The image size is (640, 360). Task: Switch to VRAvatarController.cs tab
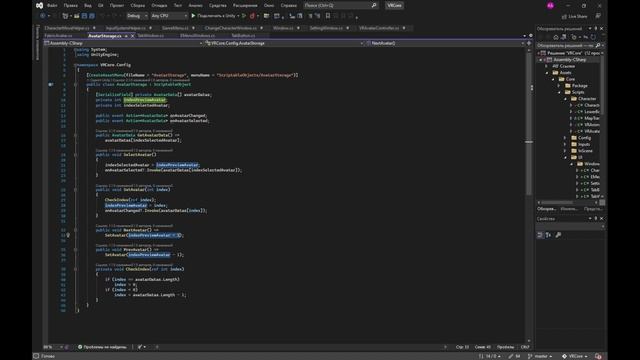click(379, 28)
